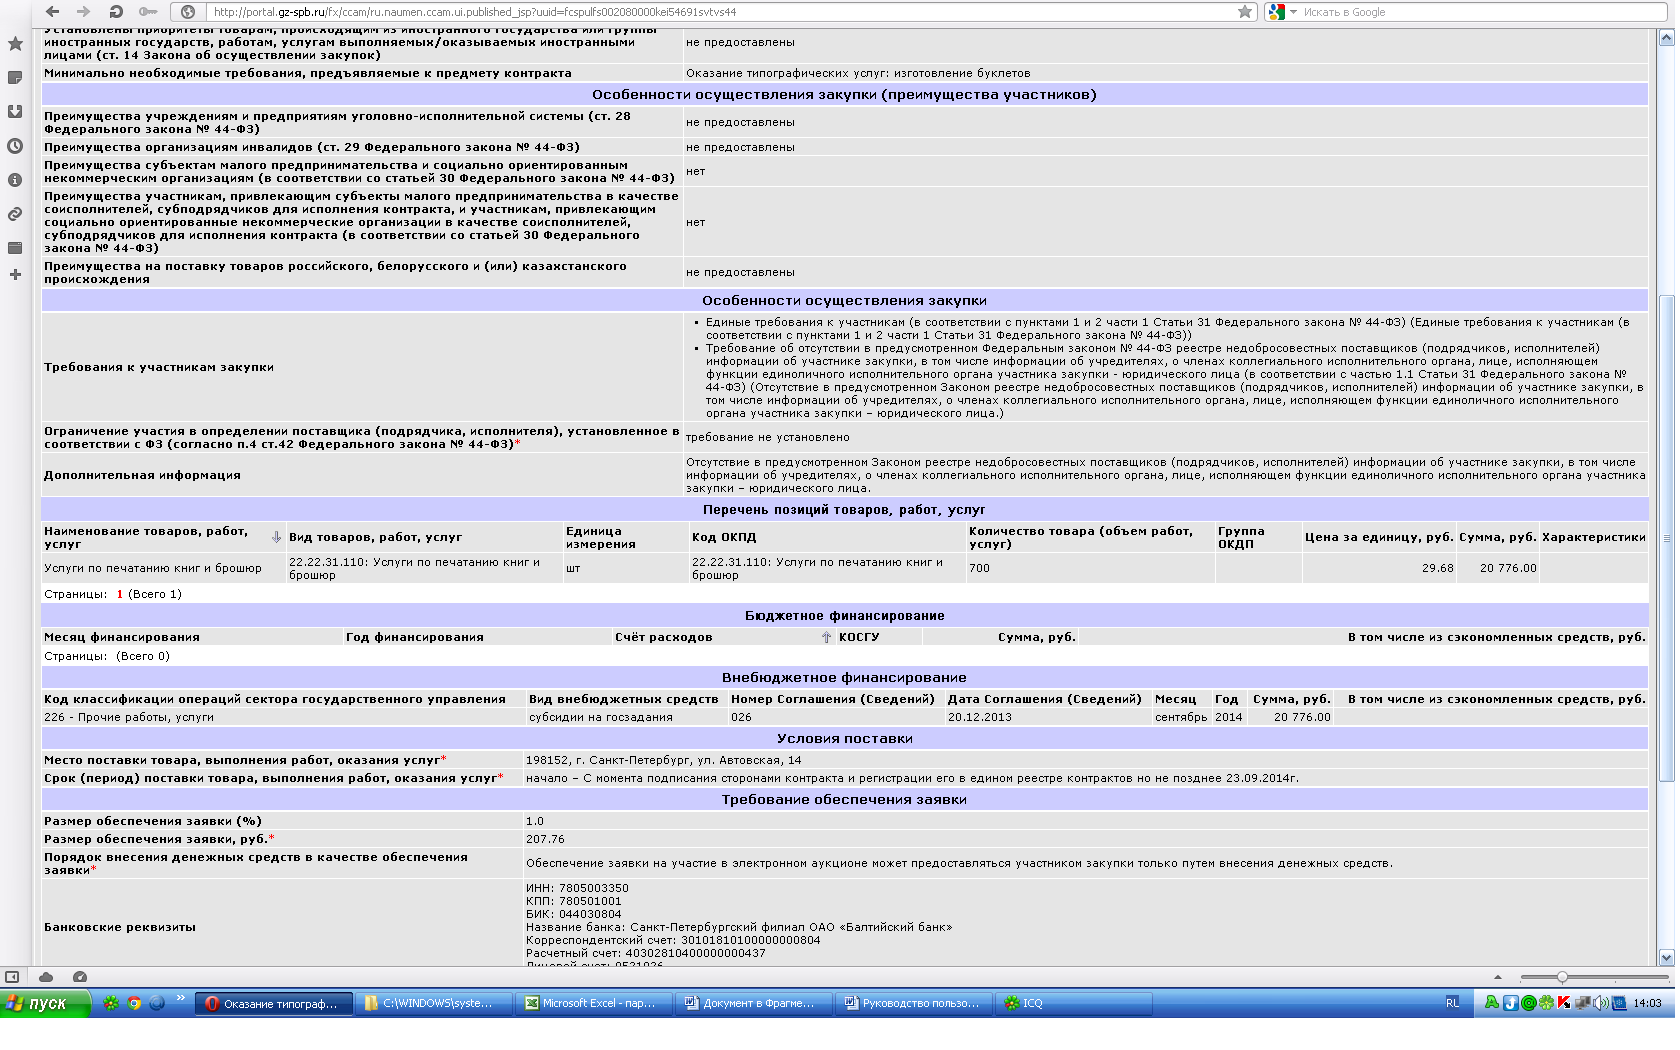Expand the quick launch overflow chevrons
This screenshot has width=1680, height=1050.
point(181,998)
